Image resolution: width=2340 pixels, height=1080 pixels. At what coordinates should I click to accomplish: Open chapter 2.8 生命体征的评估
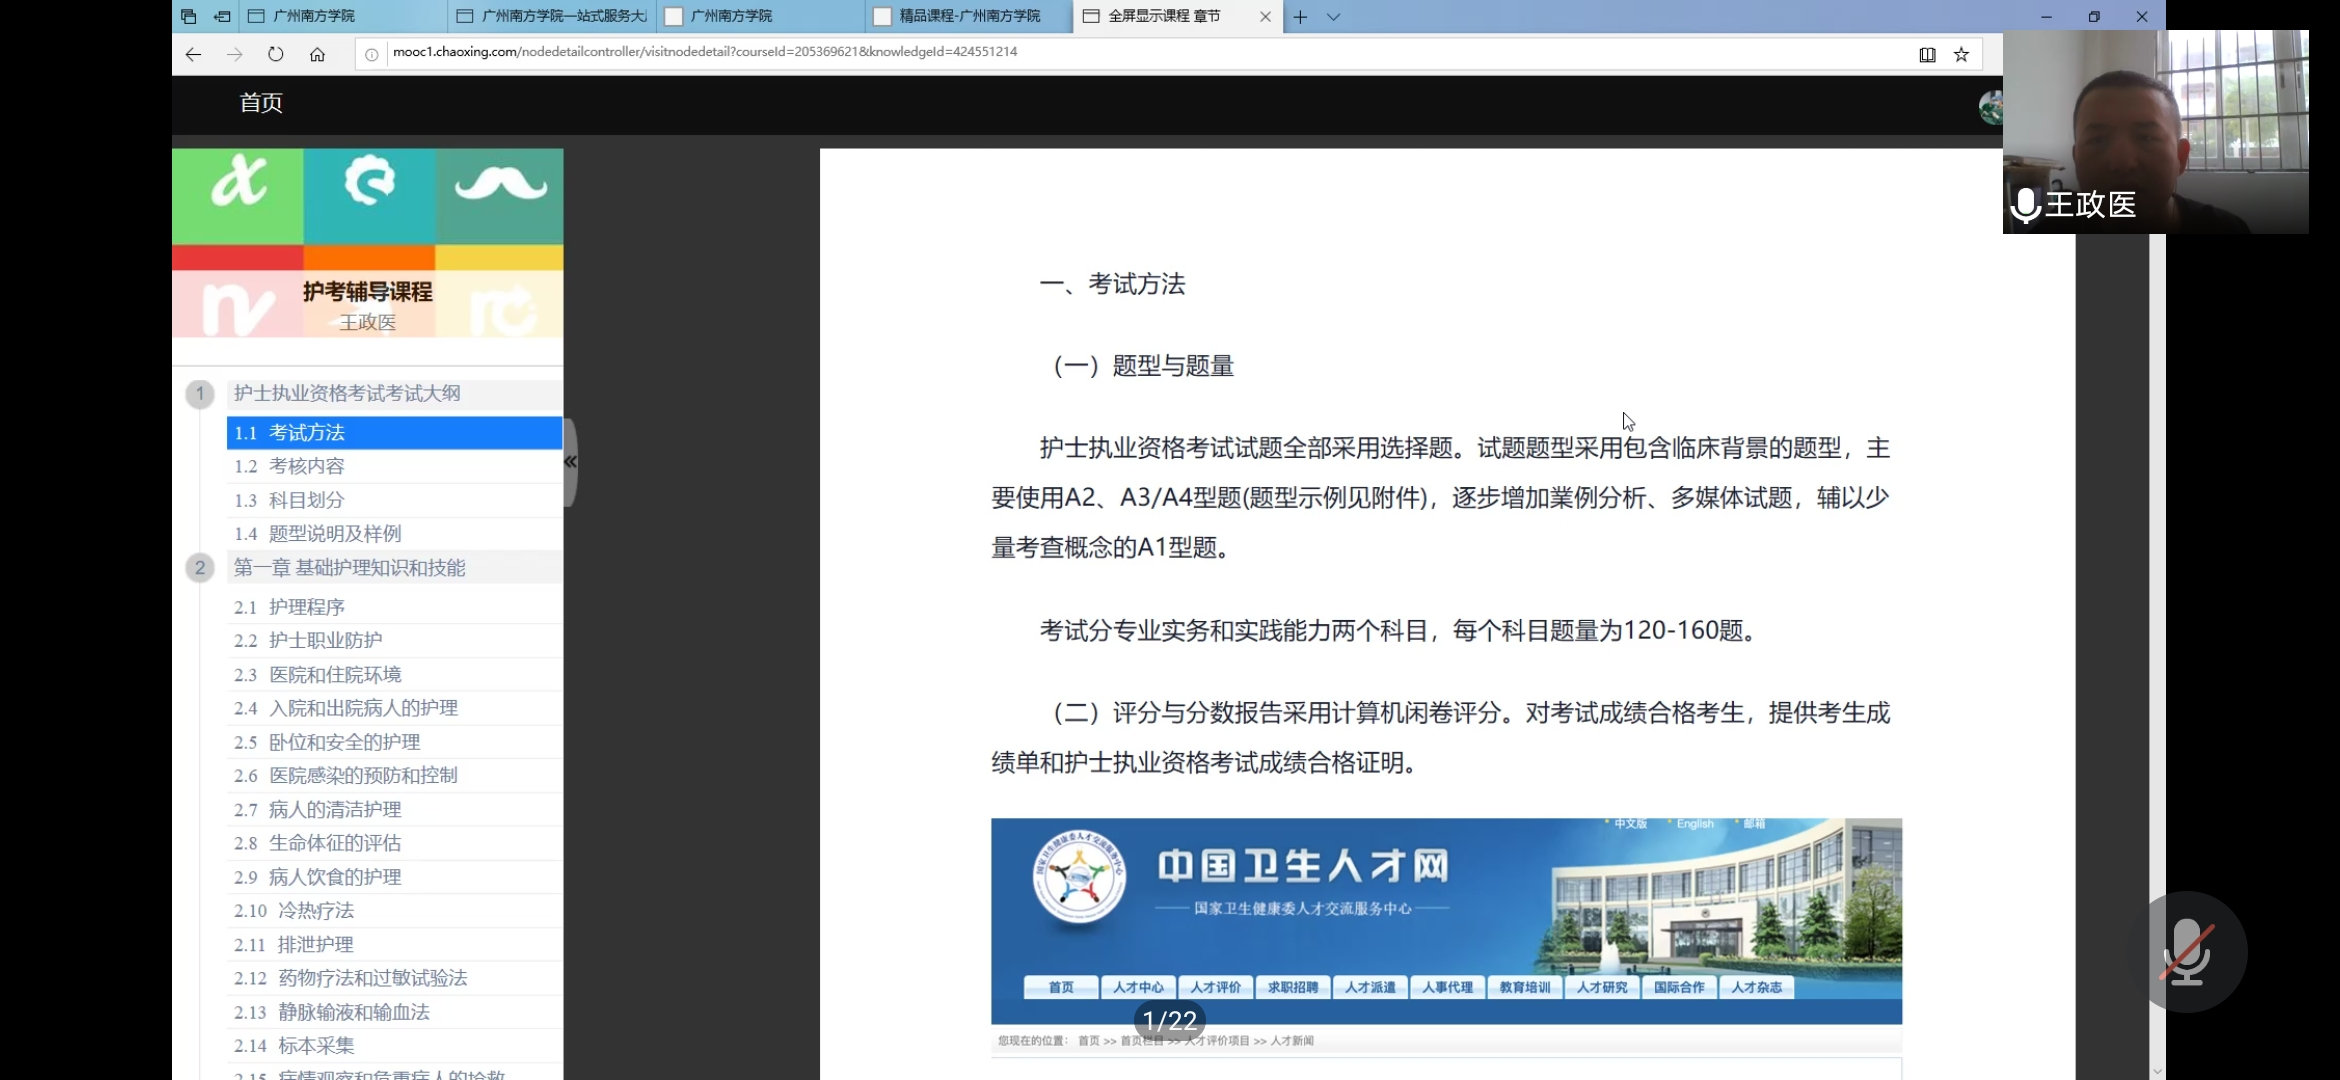(334, 843)
